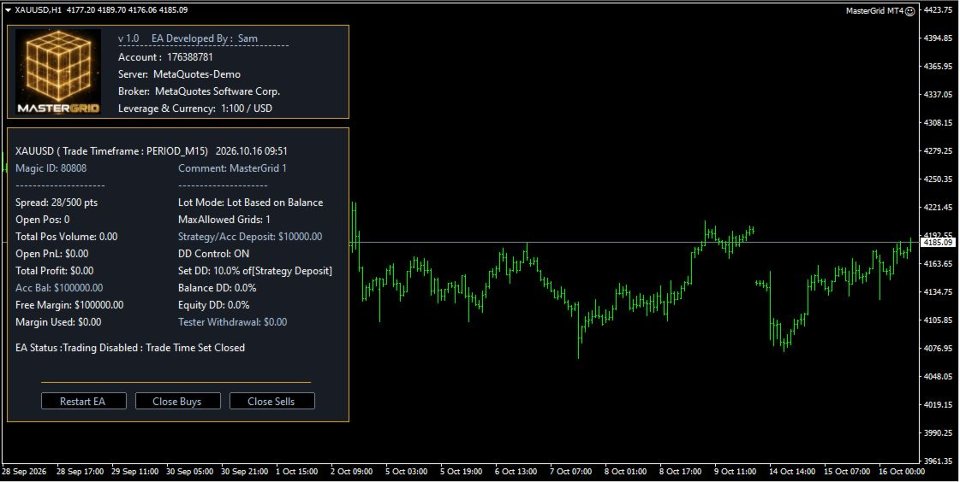Screen dimensions: 960x482
Task: Click the Tester Withdrawal: $0.00 line
Action: click(x=233, y=322)
